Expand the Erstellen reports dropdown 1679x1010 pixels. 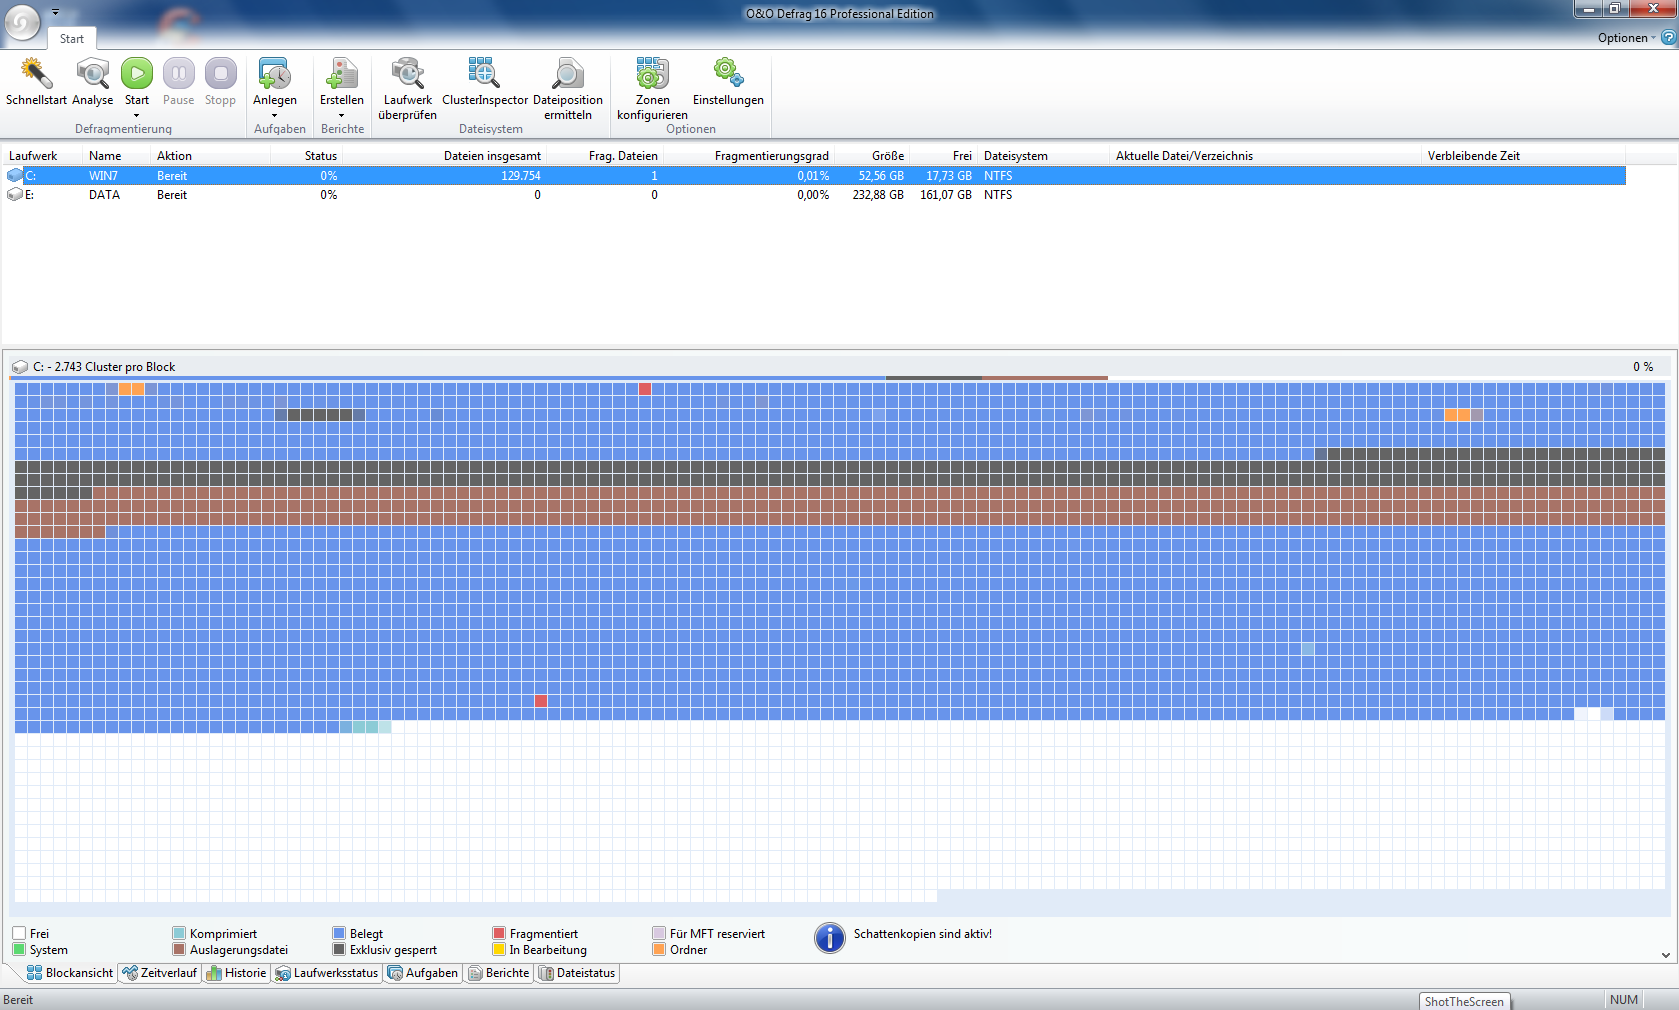click(341, 115)
